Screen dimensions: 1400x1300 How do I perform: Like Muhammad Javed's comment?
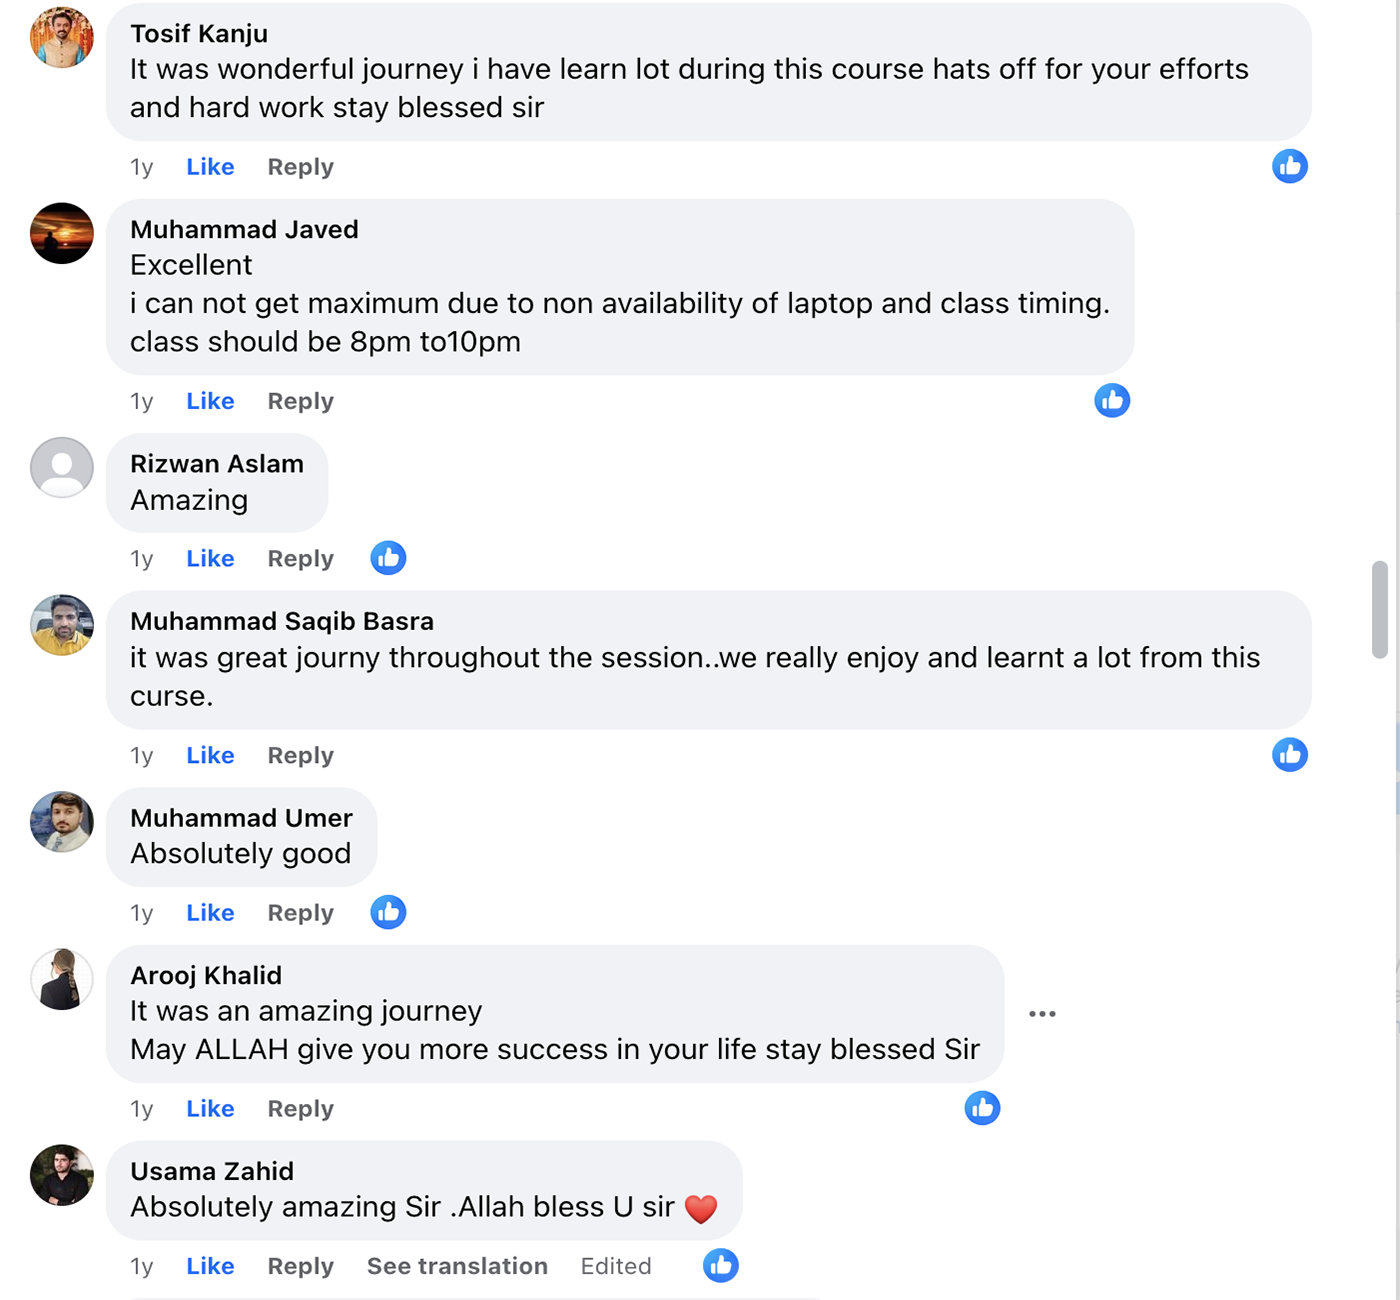tap(209, 400)
